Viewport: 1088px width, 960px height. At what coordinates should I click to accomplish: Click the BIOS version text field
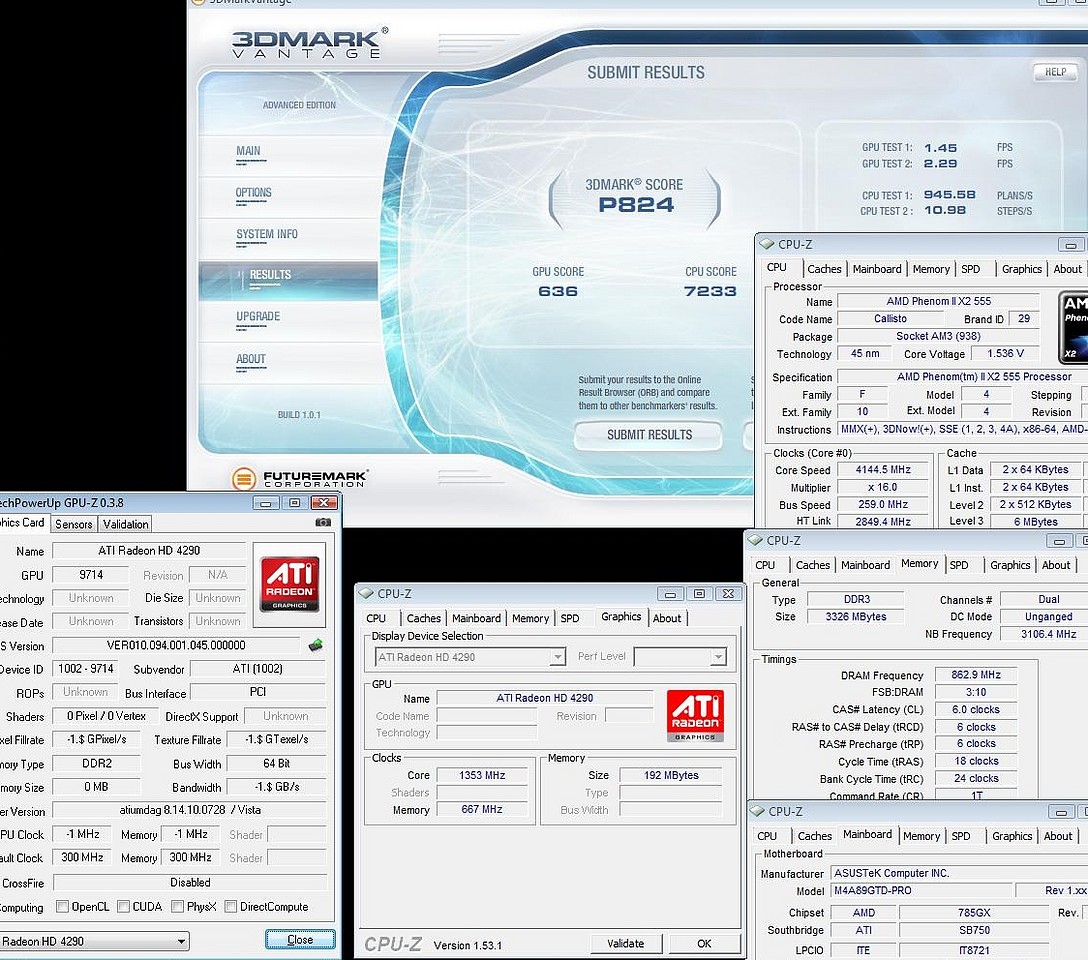click(x=175, y=646)
